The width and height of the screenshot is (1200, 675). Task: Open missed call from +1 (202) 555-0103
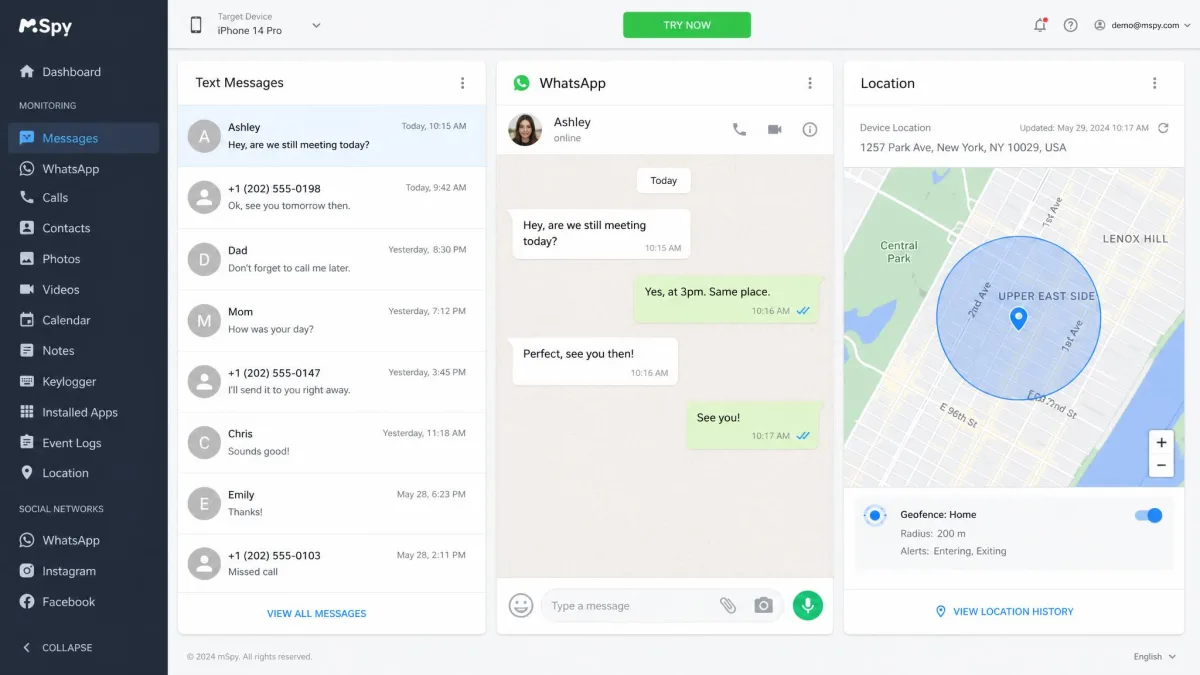[331, 563]
